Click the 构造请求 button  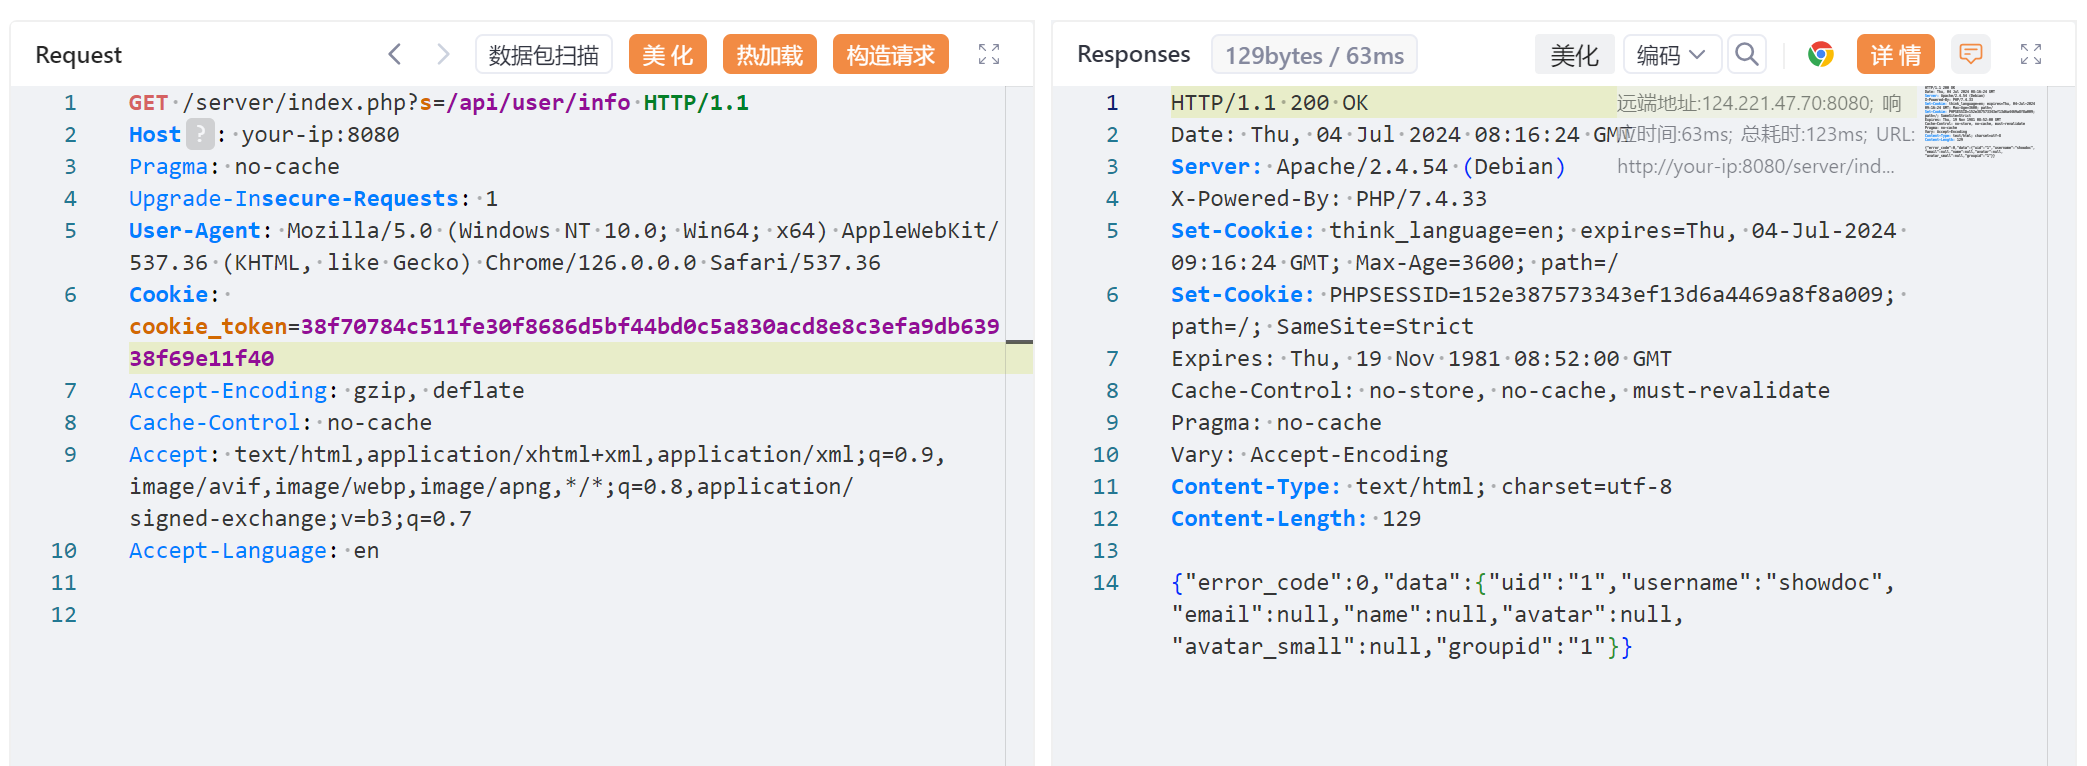pyautogui.click(x=890, y=54)
